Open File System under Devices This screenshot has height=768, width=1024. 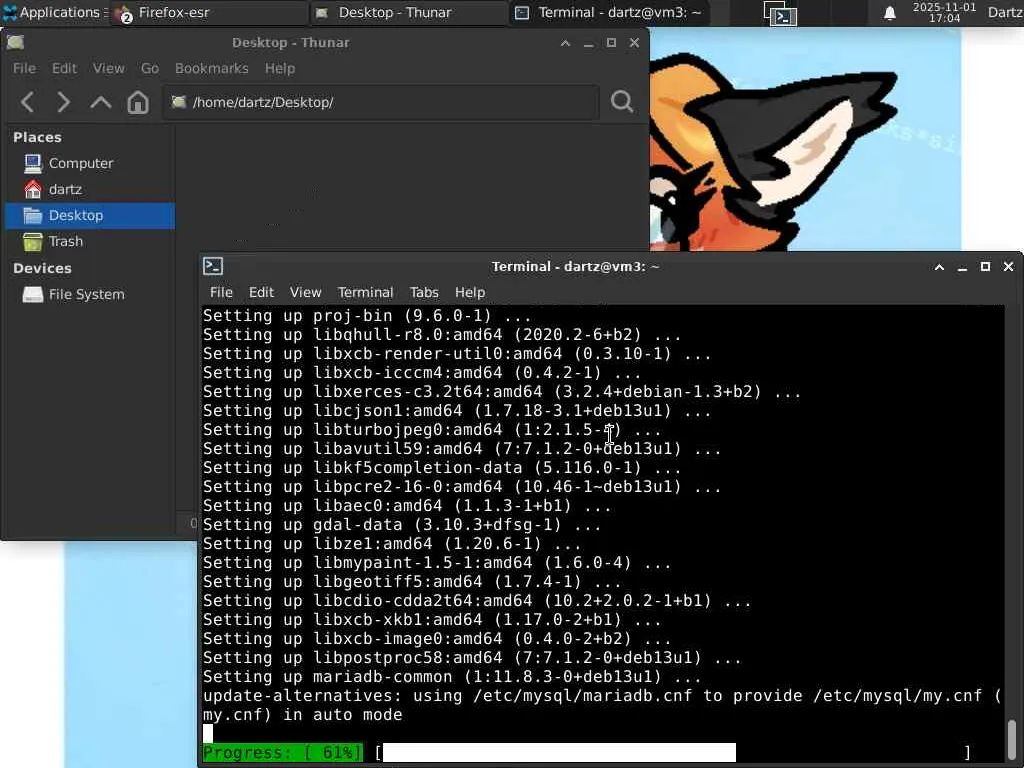click(x=89, y=295)
